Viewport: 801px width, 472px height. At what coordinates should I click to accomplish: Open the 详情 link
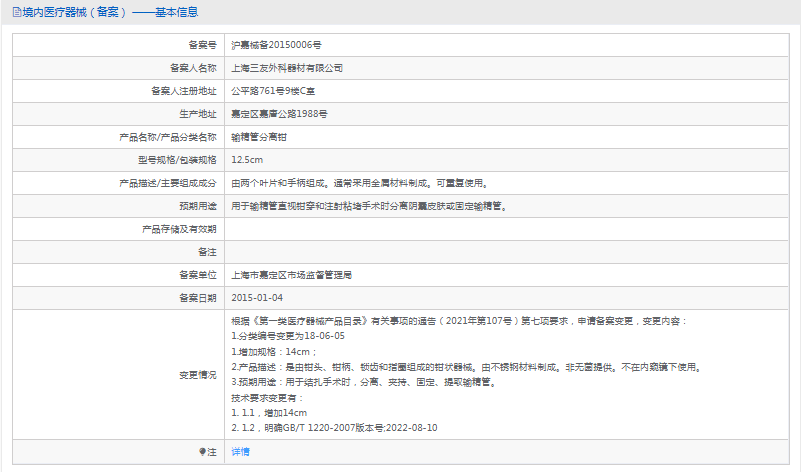[x=241, y=452]
